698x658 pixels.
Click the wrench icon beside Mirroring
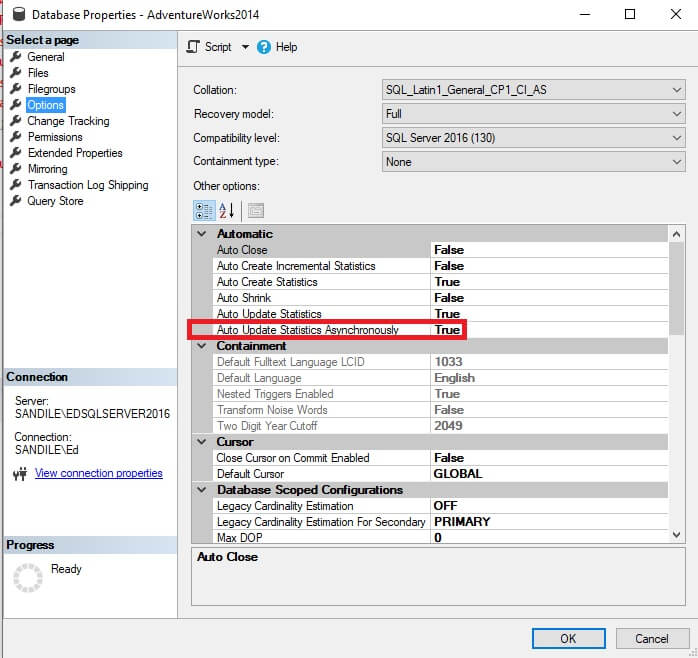(x=16, y=169)
